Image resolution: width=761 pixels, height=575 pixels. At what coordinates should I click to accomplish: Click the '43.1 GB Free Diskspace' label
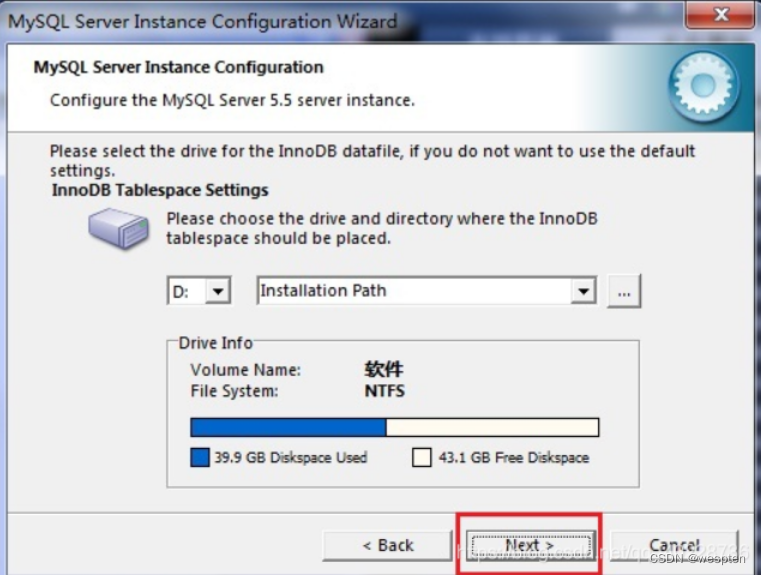point(514,458)
